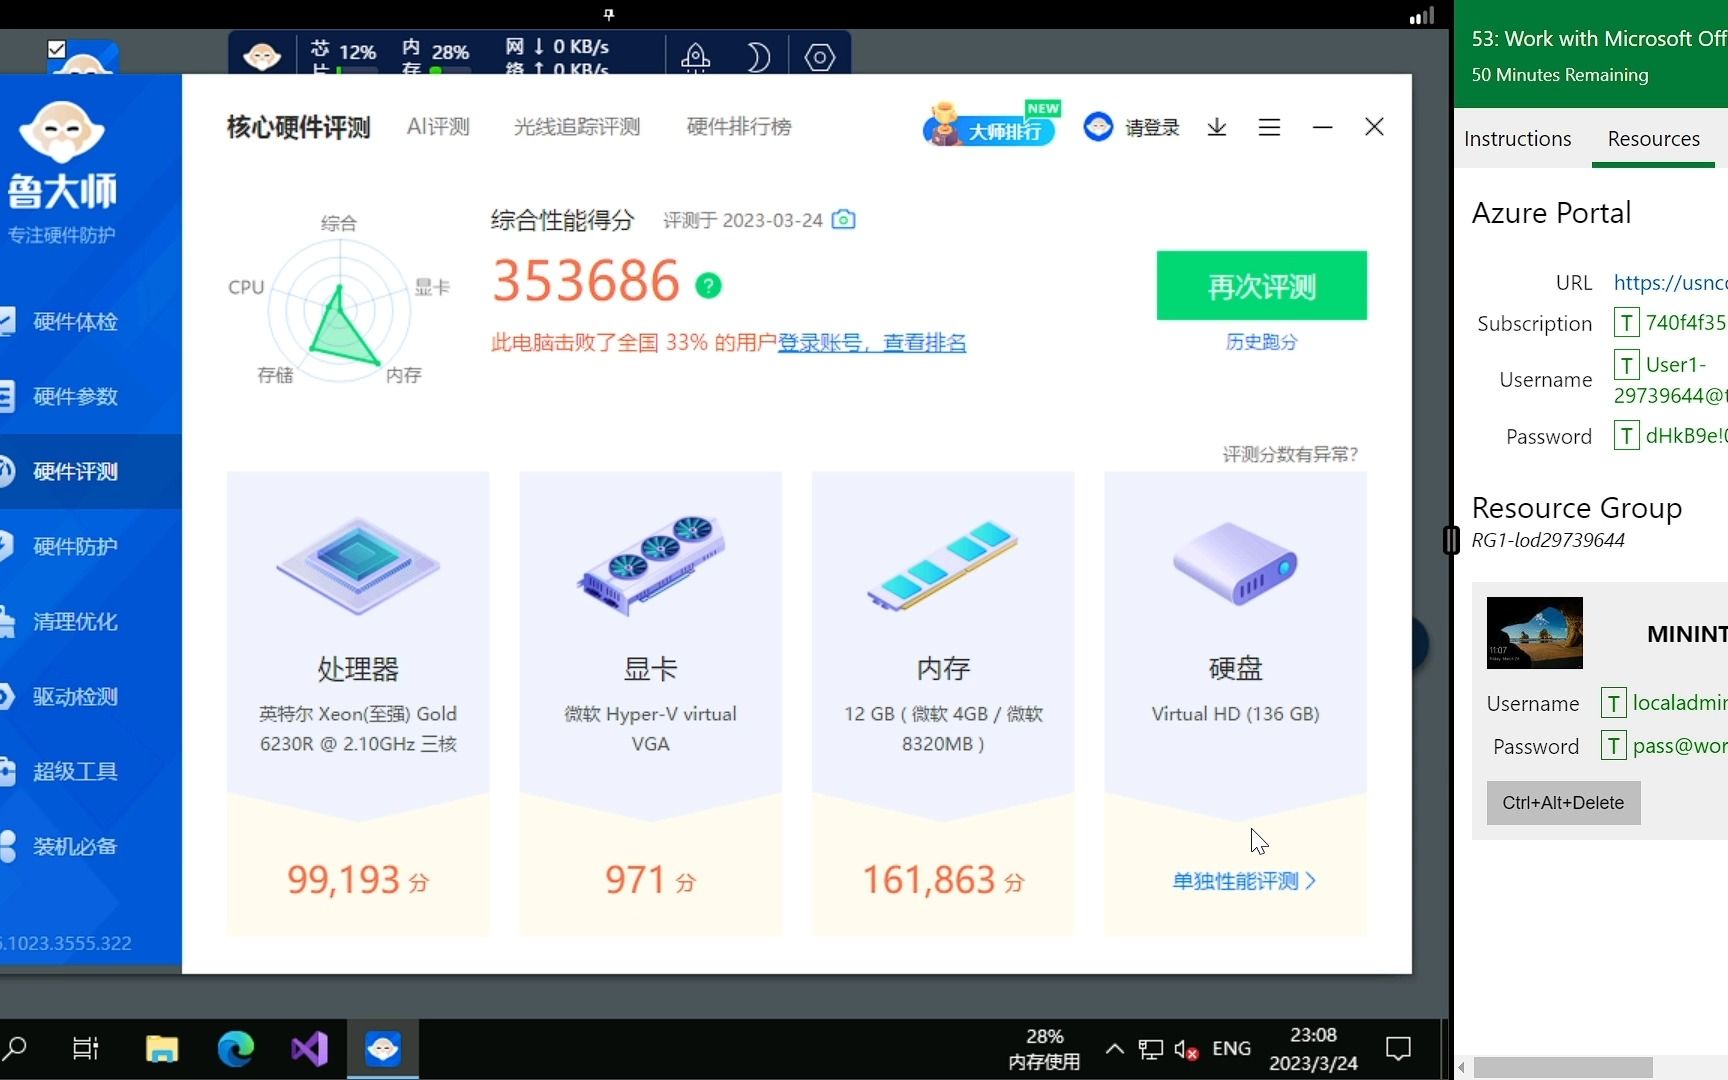Open the hamburger menu icon
Screen dimensions: 1728x1080
pos(1269,127)
